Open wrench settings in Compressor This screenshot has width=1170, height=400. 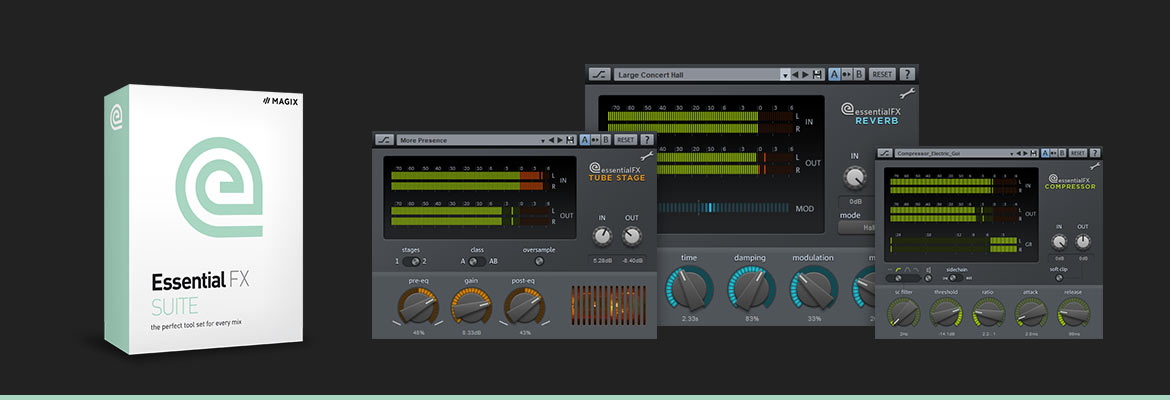click(x=1095, y=166)
